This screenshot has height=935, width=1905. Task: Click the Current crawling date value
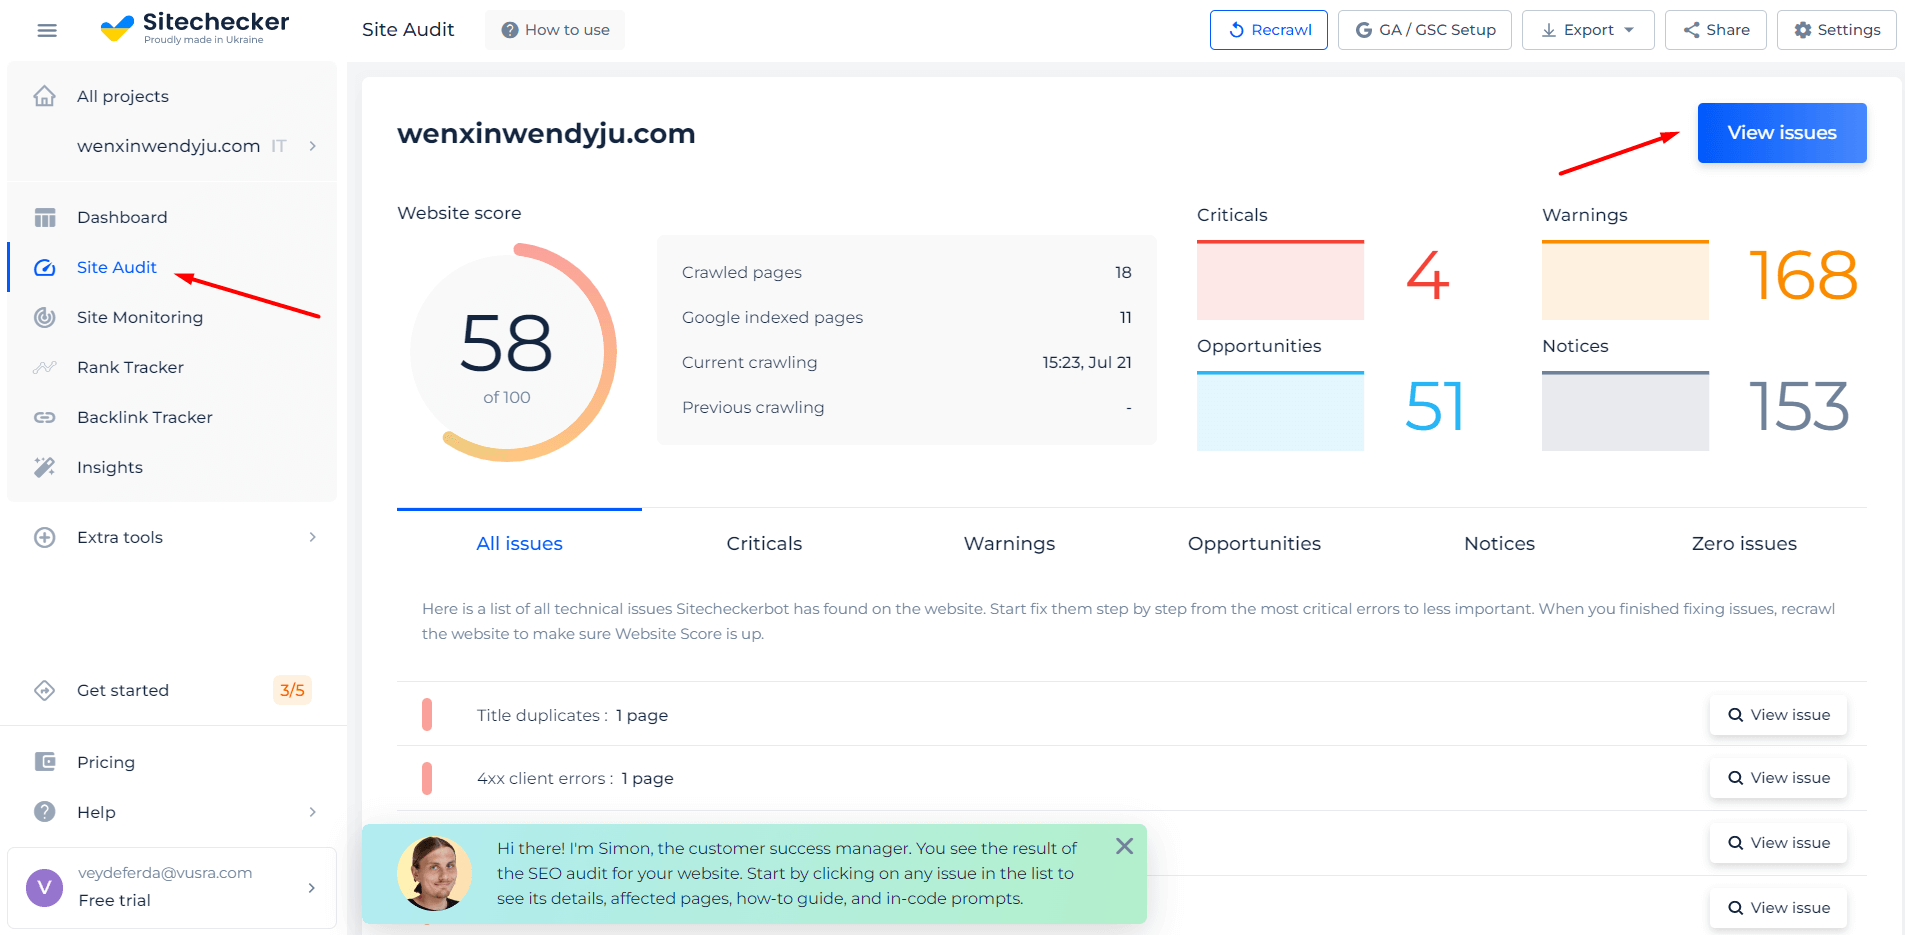point(1087,362)
